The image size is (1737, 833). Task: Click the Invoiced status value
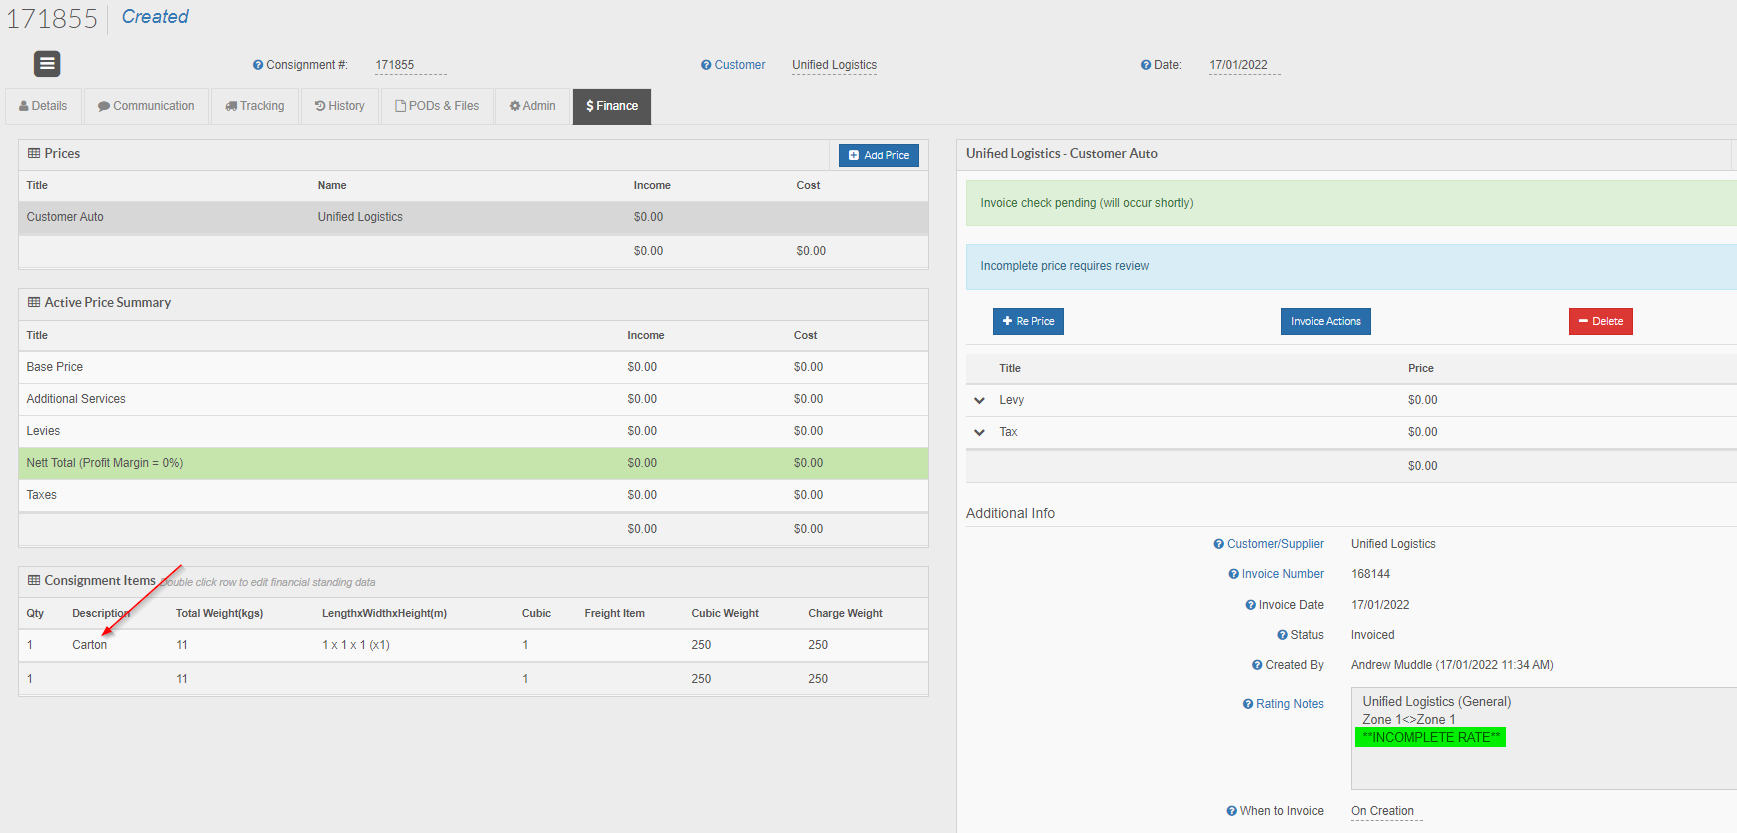click(x=1373, y=635)
